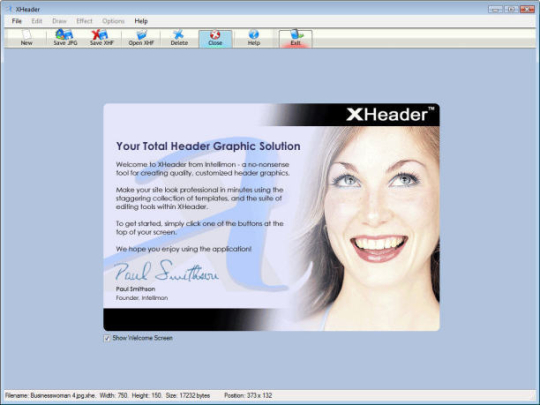
Task: Click the Save JPG toolbar icon
Action: 65,38
